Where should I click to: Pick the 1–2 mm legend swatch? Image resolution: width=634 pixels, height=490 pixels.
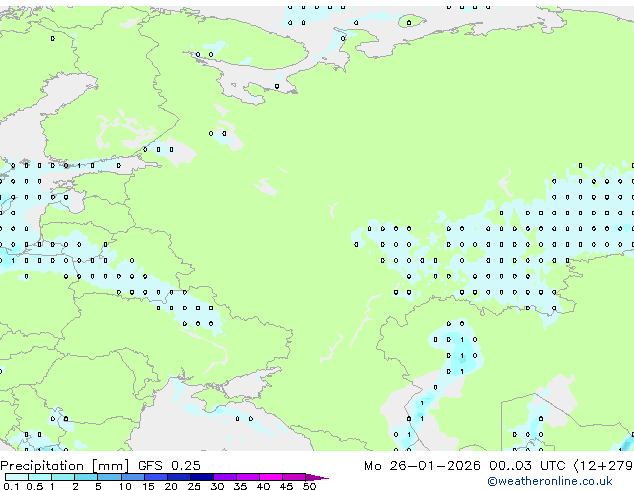63,477
